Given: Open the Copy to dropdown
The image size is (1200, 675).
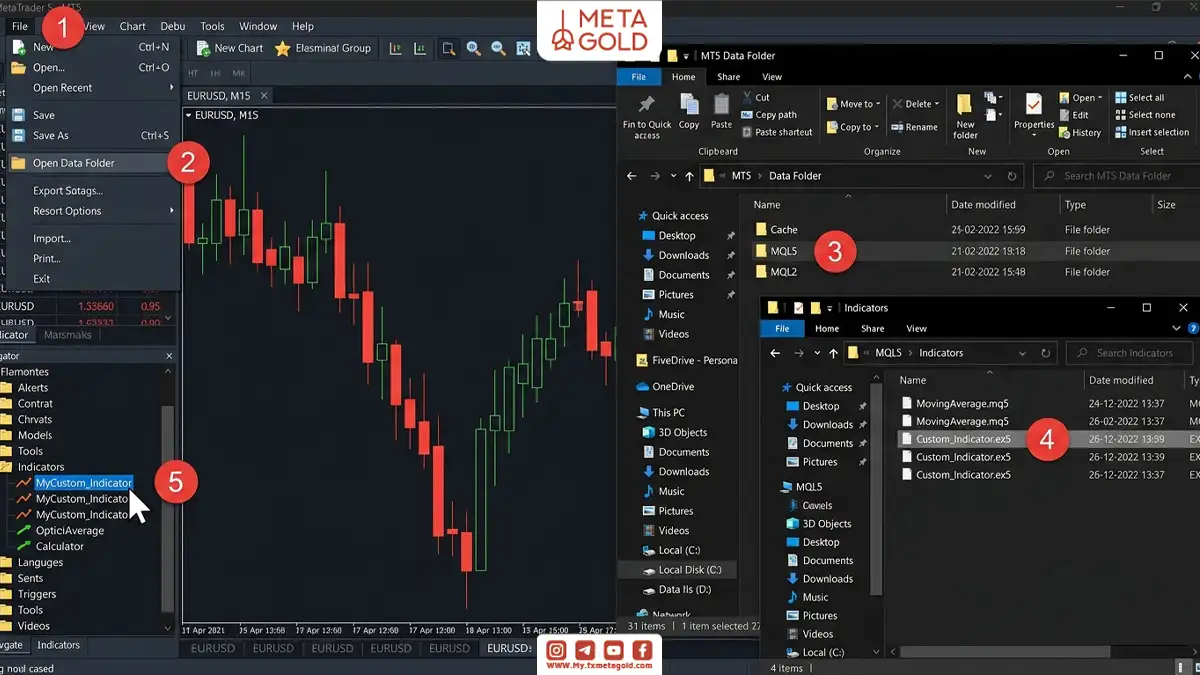Looking at the screenshot, I should [854, 127].
